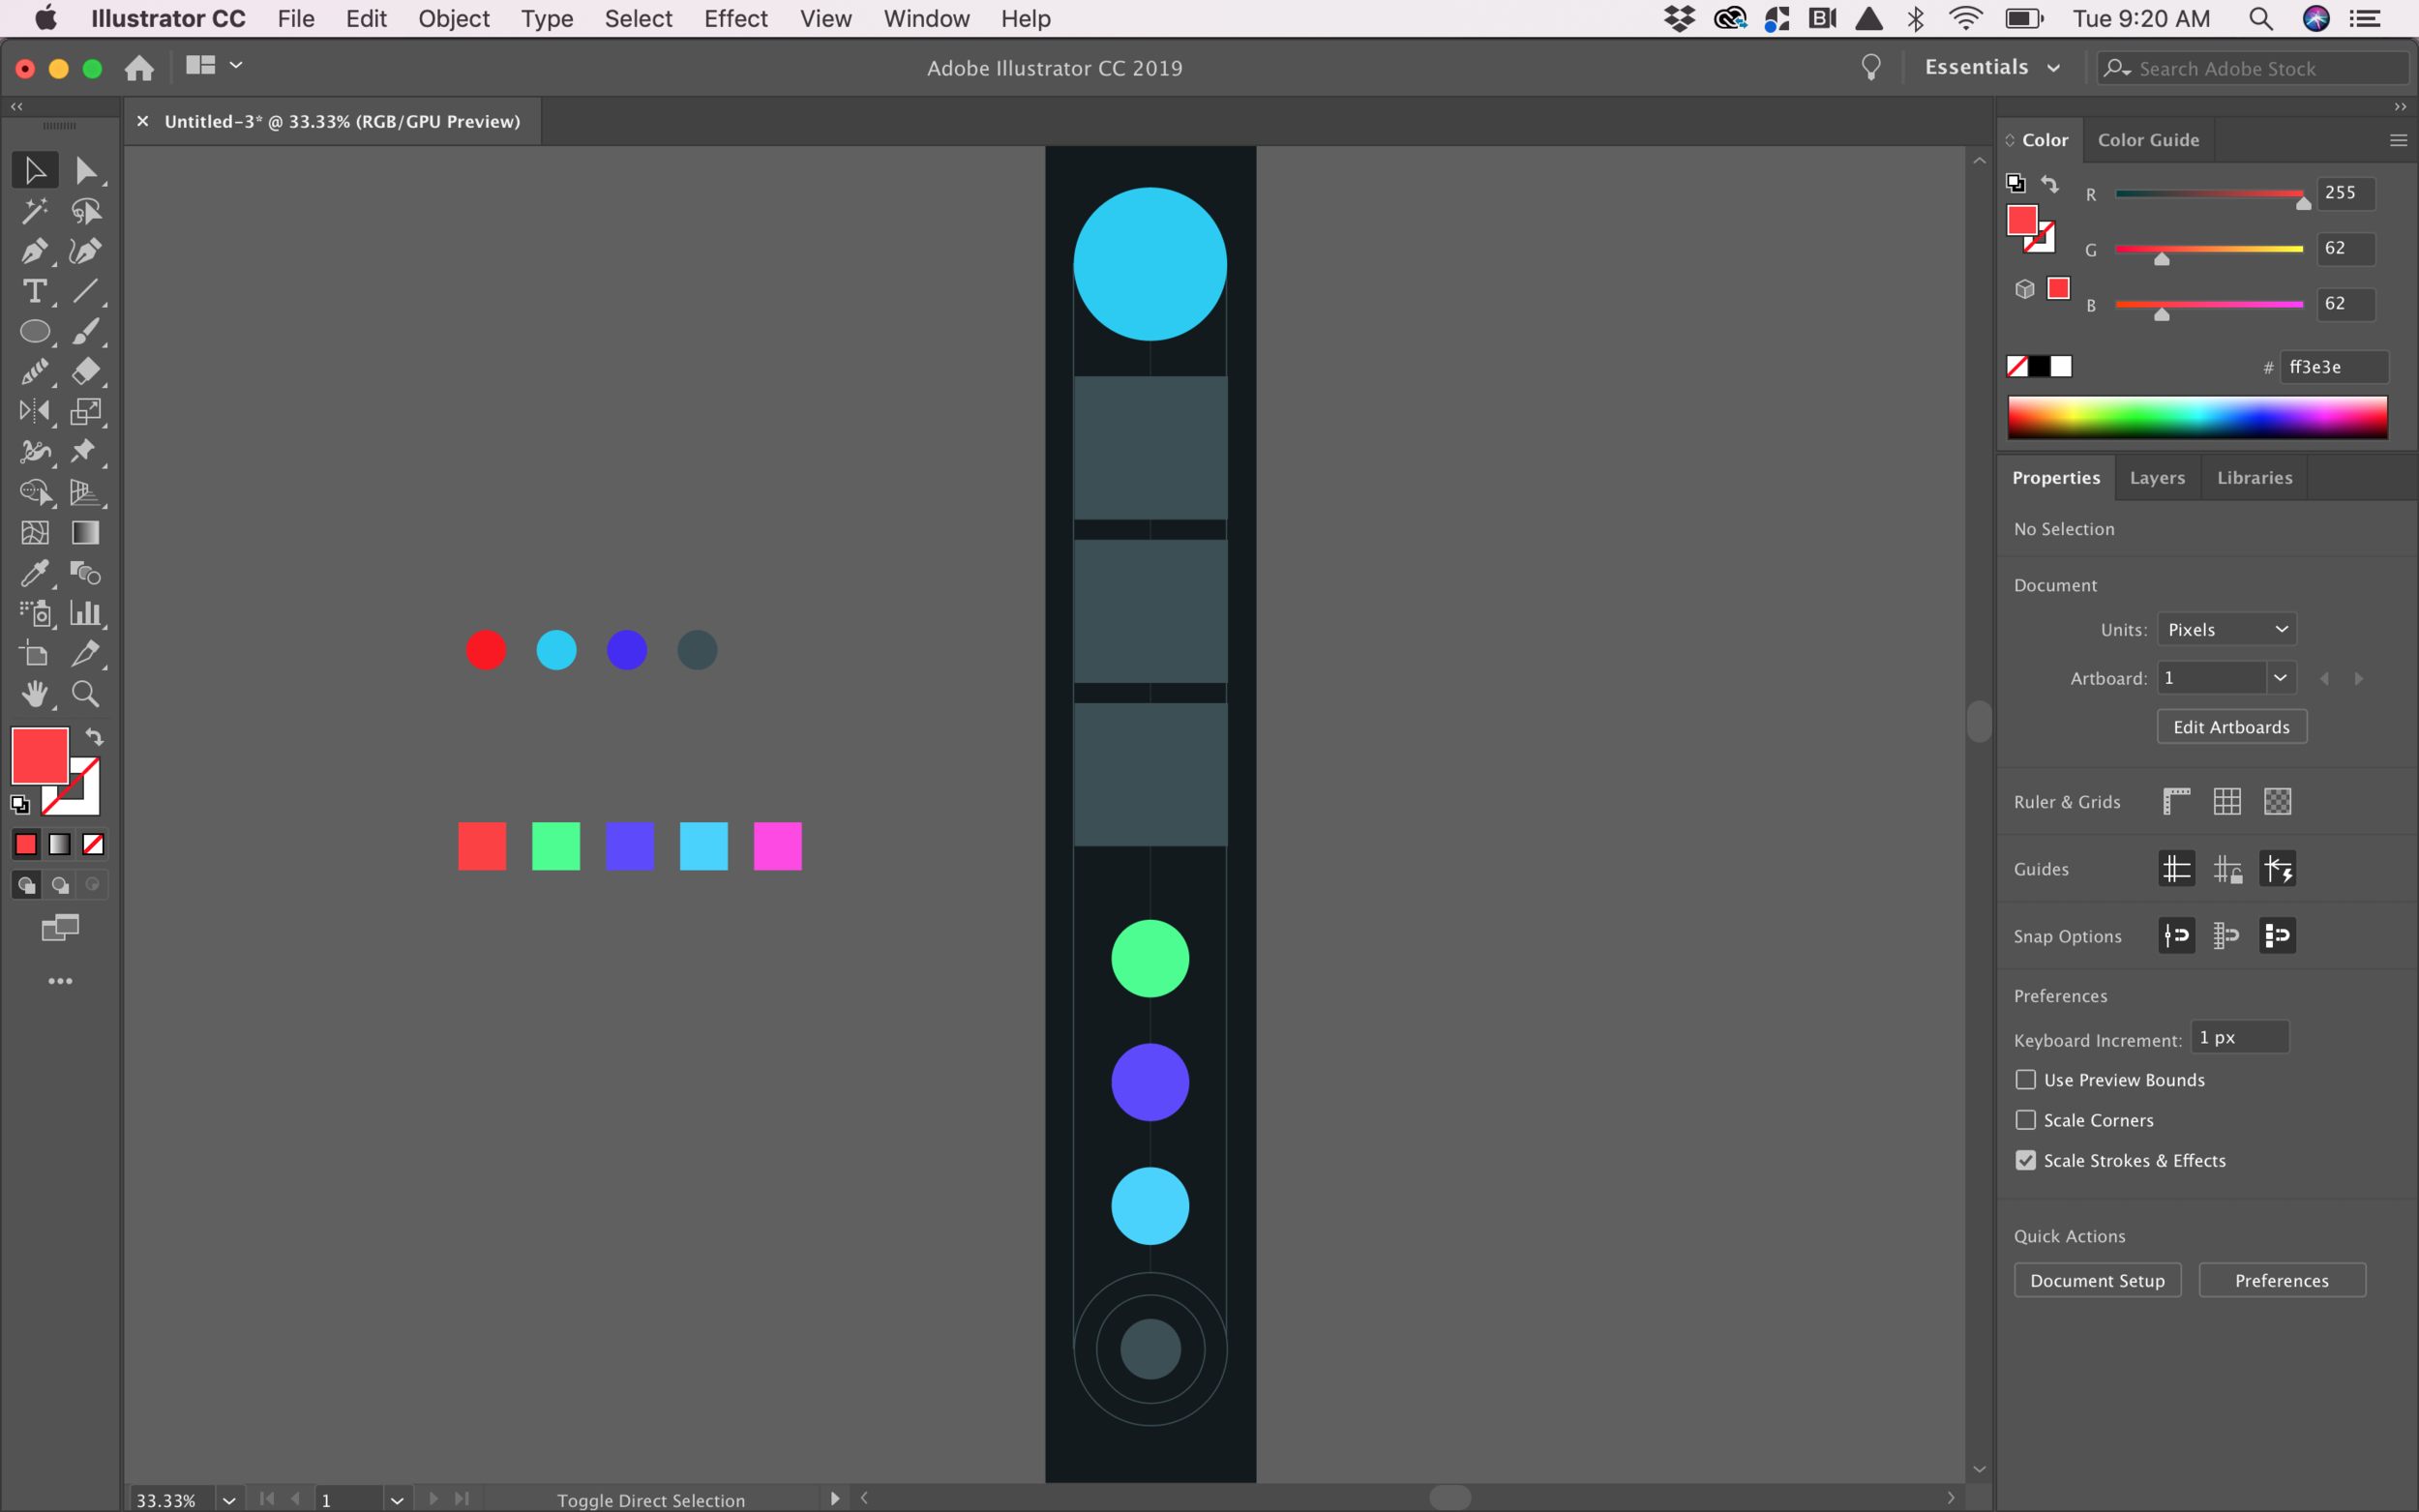Switch to the Layers tab
The image size is (2419, 1512).
coord(2156,477)
